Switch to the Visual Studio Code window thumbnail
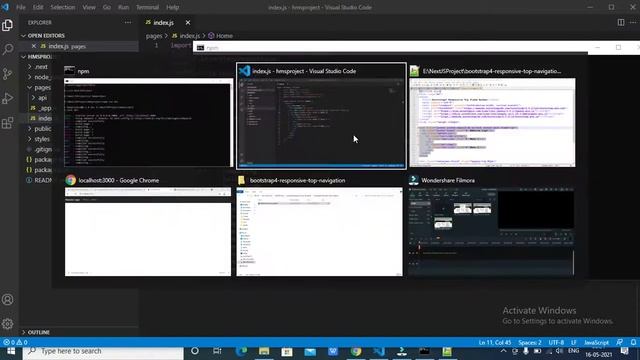This screenshot has width=640, height=360. click(321, 116)
